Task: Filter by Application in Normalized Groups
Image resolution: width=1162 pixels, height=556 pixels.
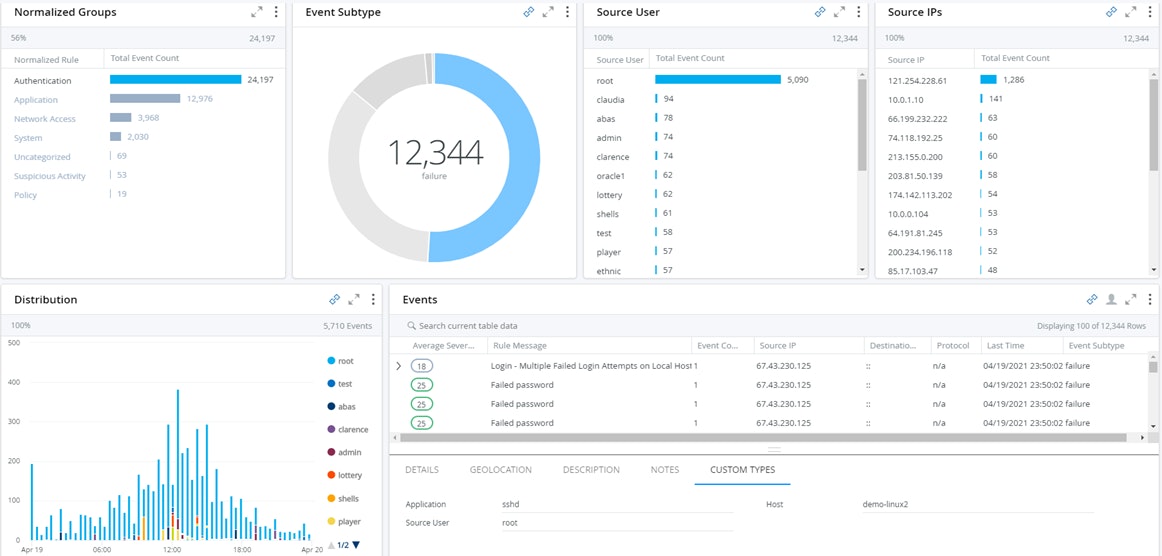Action: click(36, 100)
